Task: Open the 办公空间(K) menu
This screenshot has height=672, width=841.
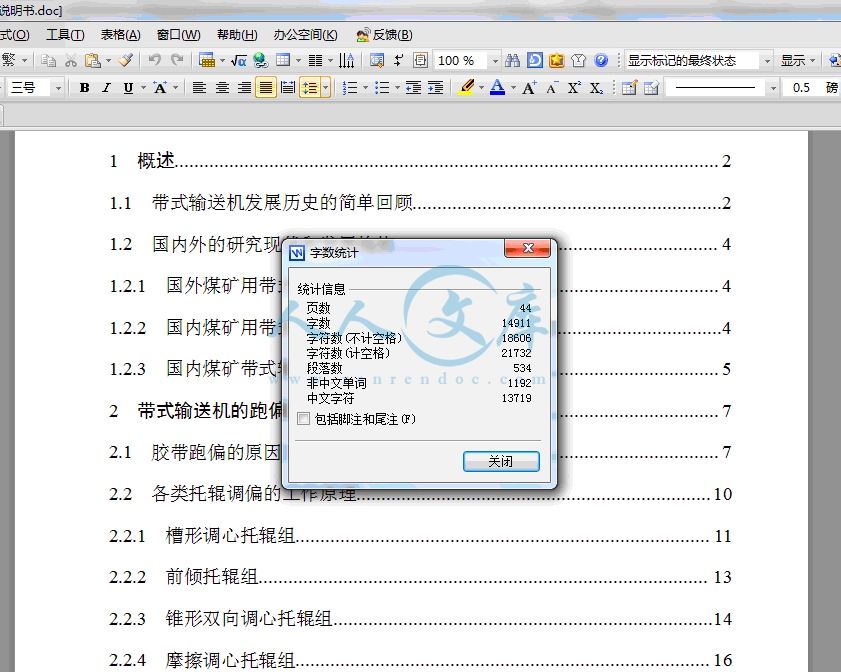Action: coord(305,35)
